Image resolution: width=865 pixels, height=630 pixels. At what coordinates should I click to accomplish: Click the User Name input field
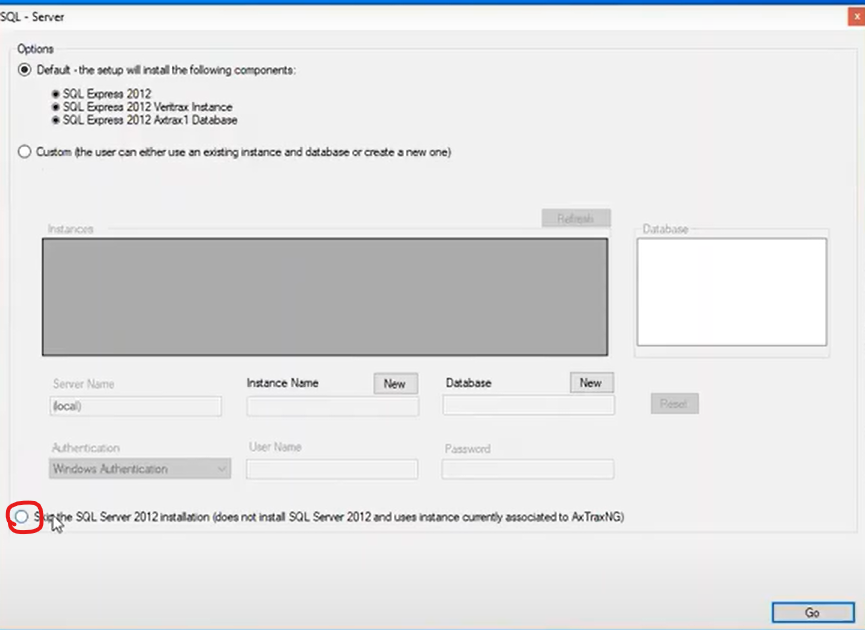point(332,469)
